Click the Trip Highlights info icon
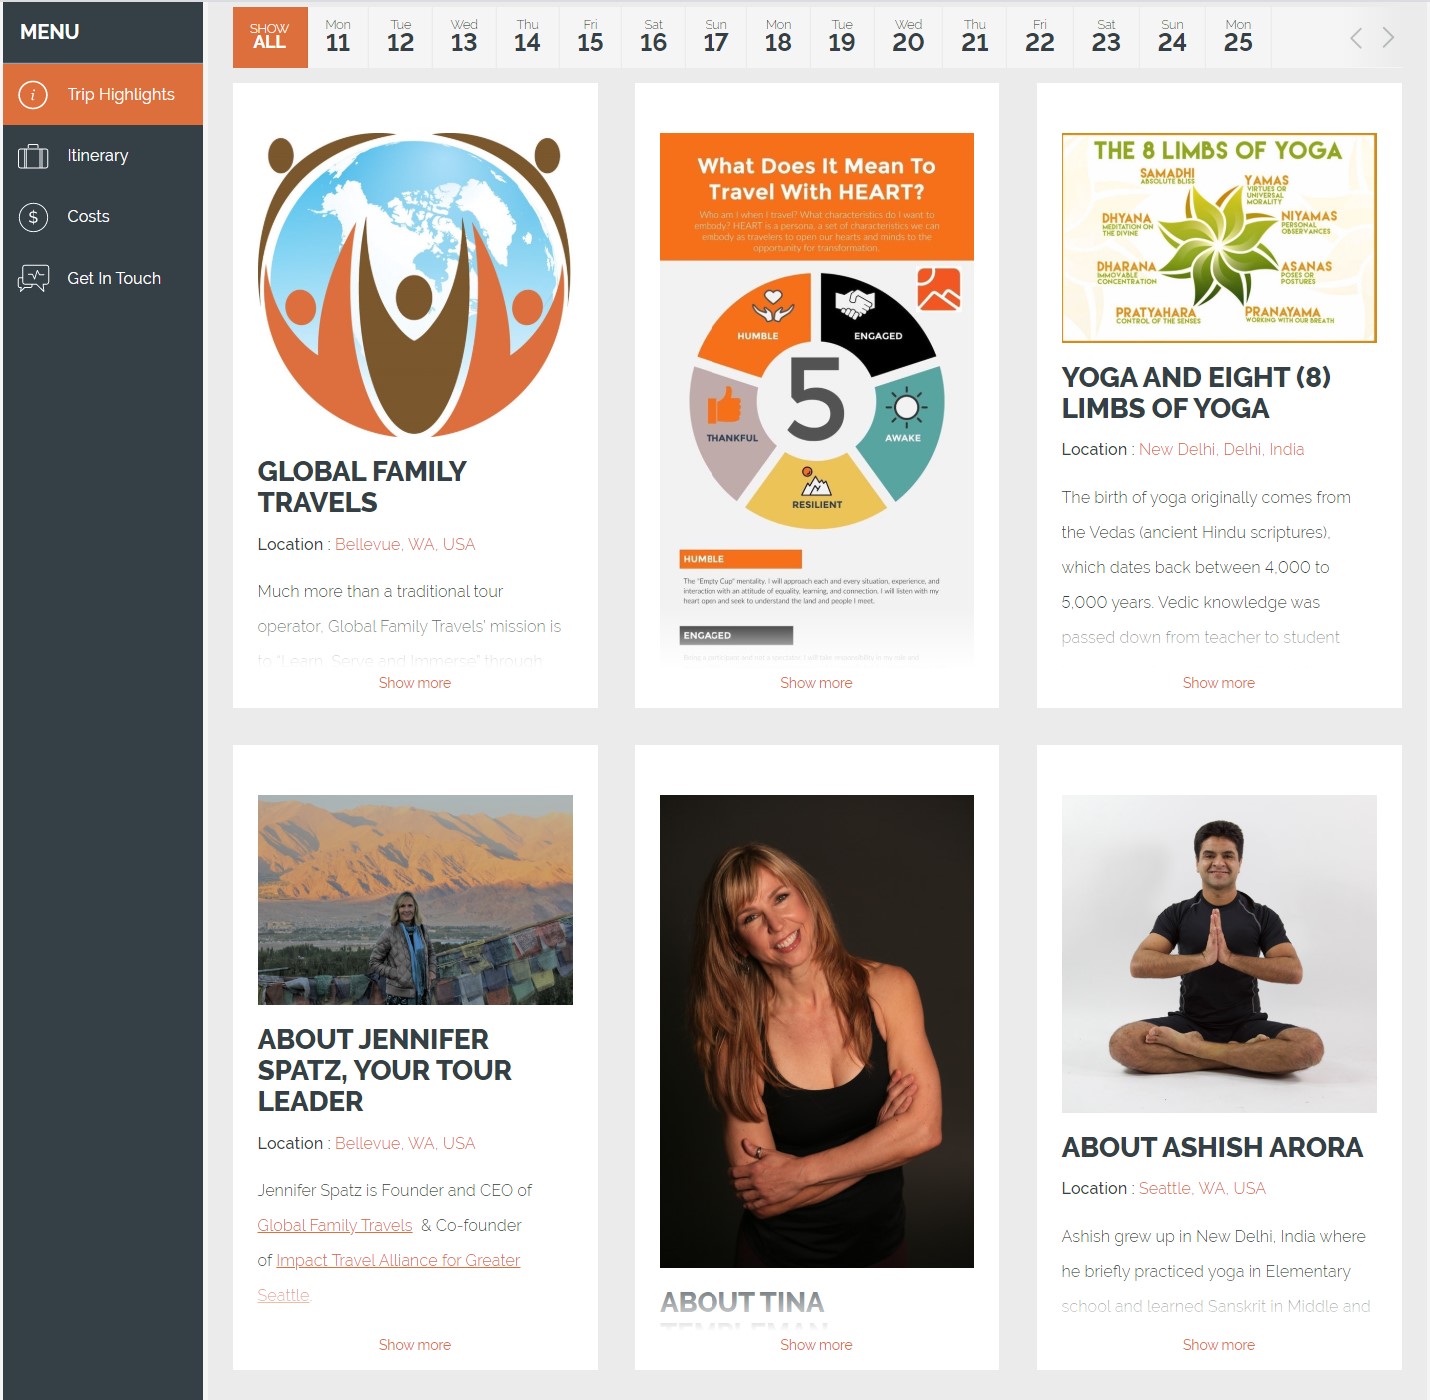 click(x=33, y=95)
